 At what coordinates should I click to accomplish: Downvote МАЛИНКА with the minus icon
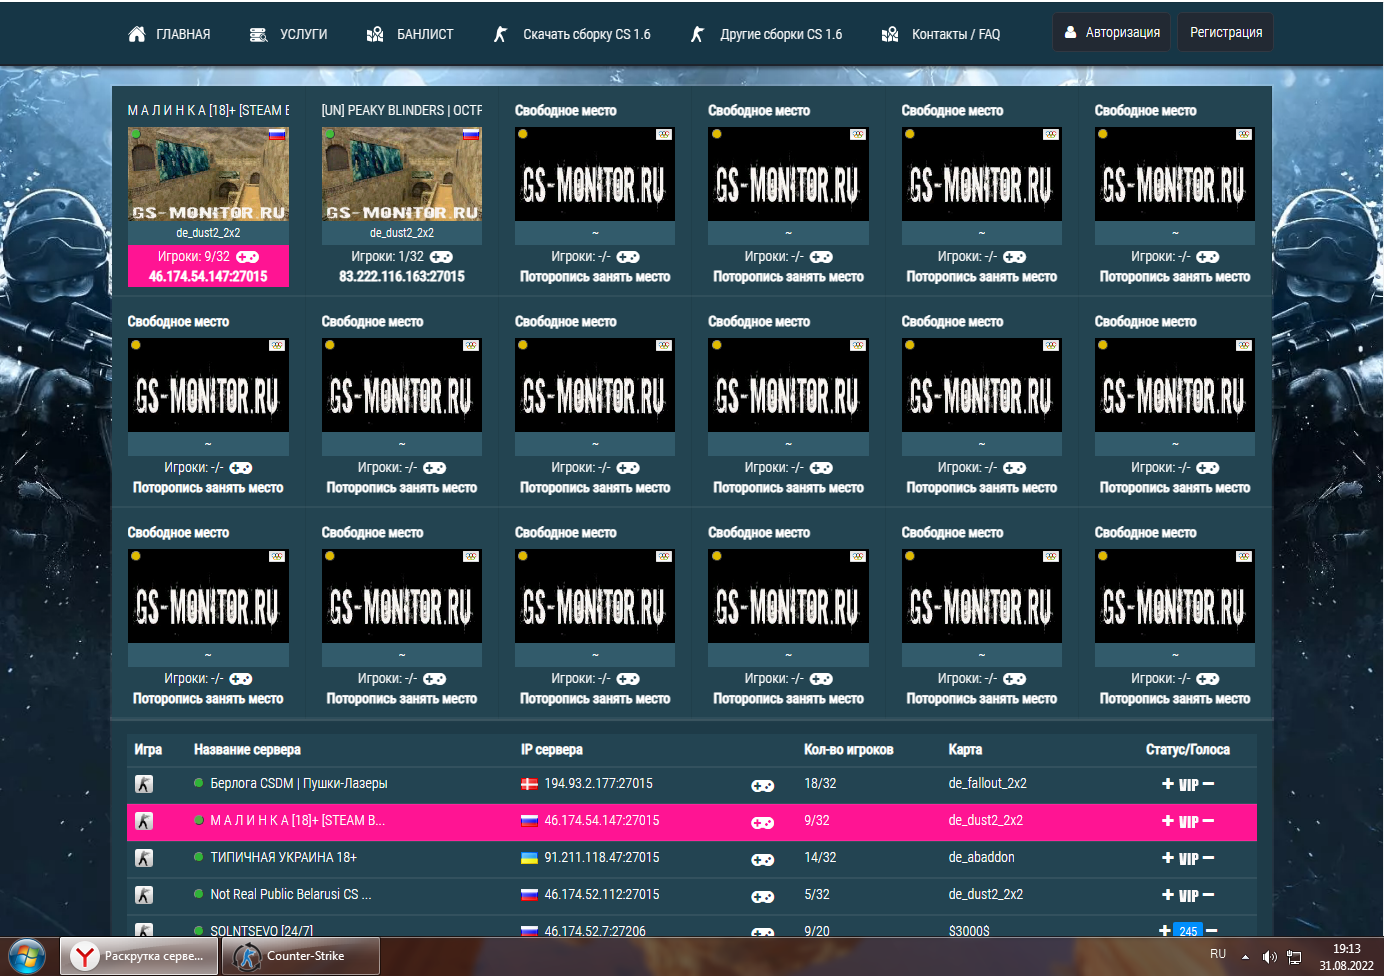point(1208,821)
